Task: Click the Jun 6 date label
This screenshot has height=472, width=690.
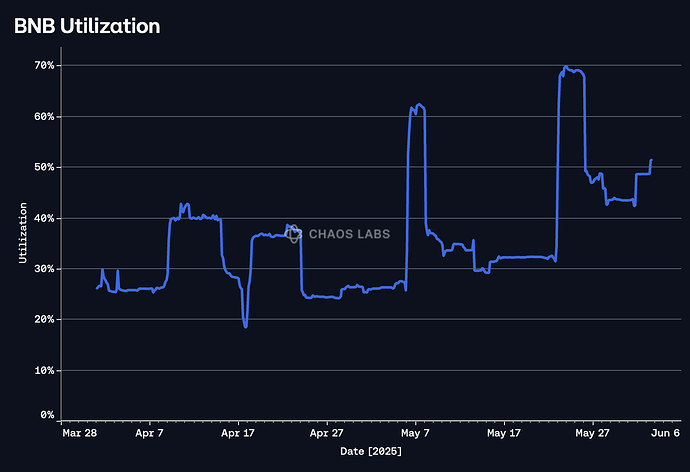Action: click(665, 433)
